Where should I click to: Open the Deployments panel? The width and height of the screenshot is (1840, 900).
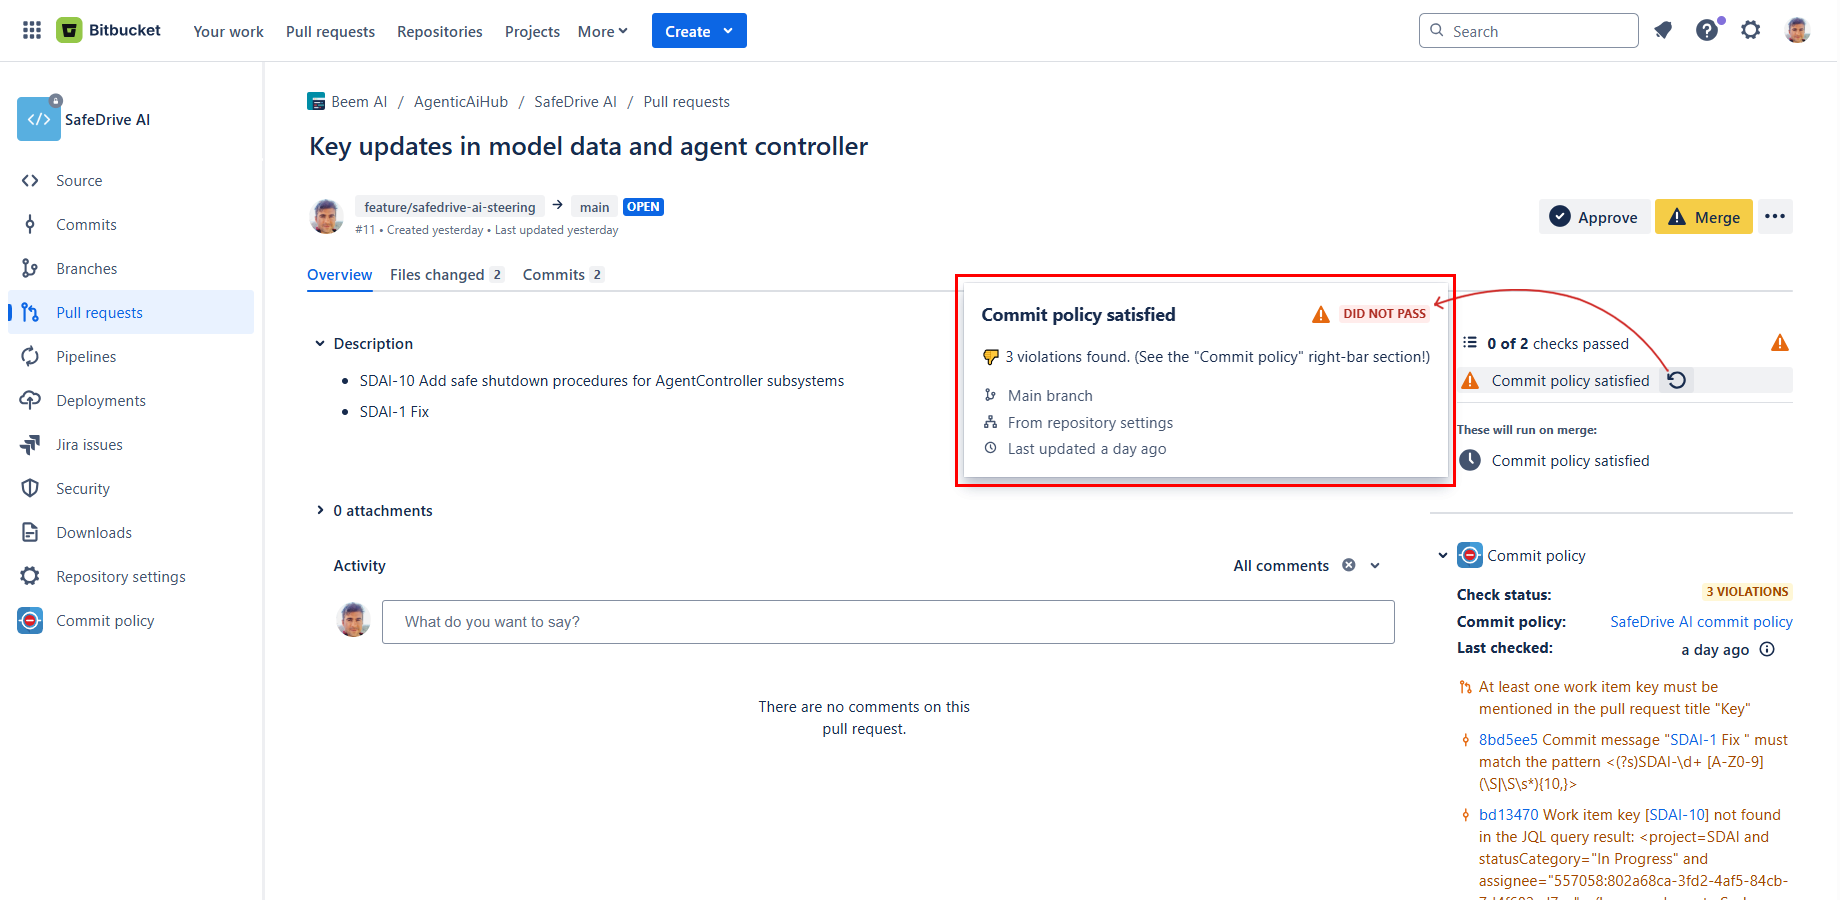point(99,400)
